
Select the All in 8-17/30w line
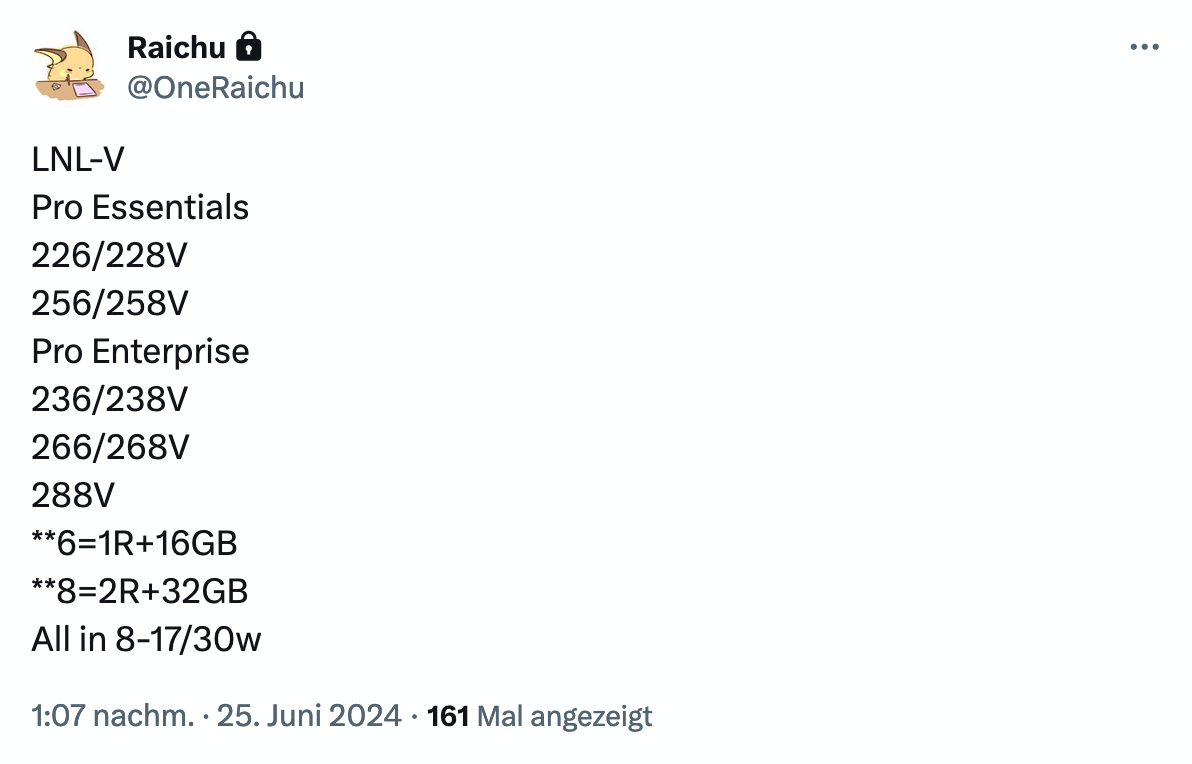[147, 639]
